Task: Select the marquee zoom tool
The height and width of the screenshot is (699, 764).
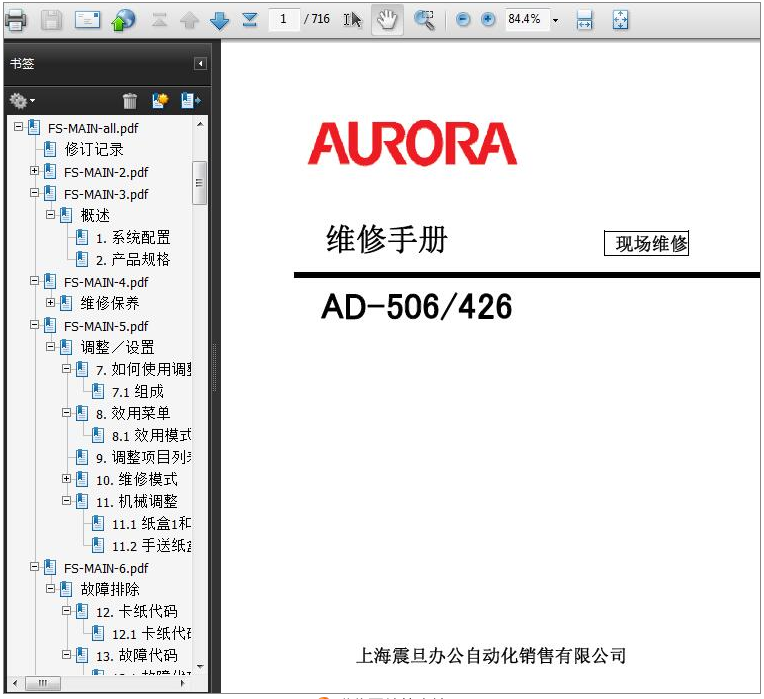Action: [x=424, y=20]
